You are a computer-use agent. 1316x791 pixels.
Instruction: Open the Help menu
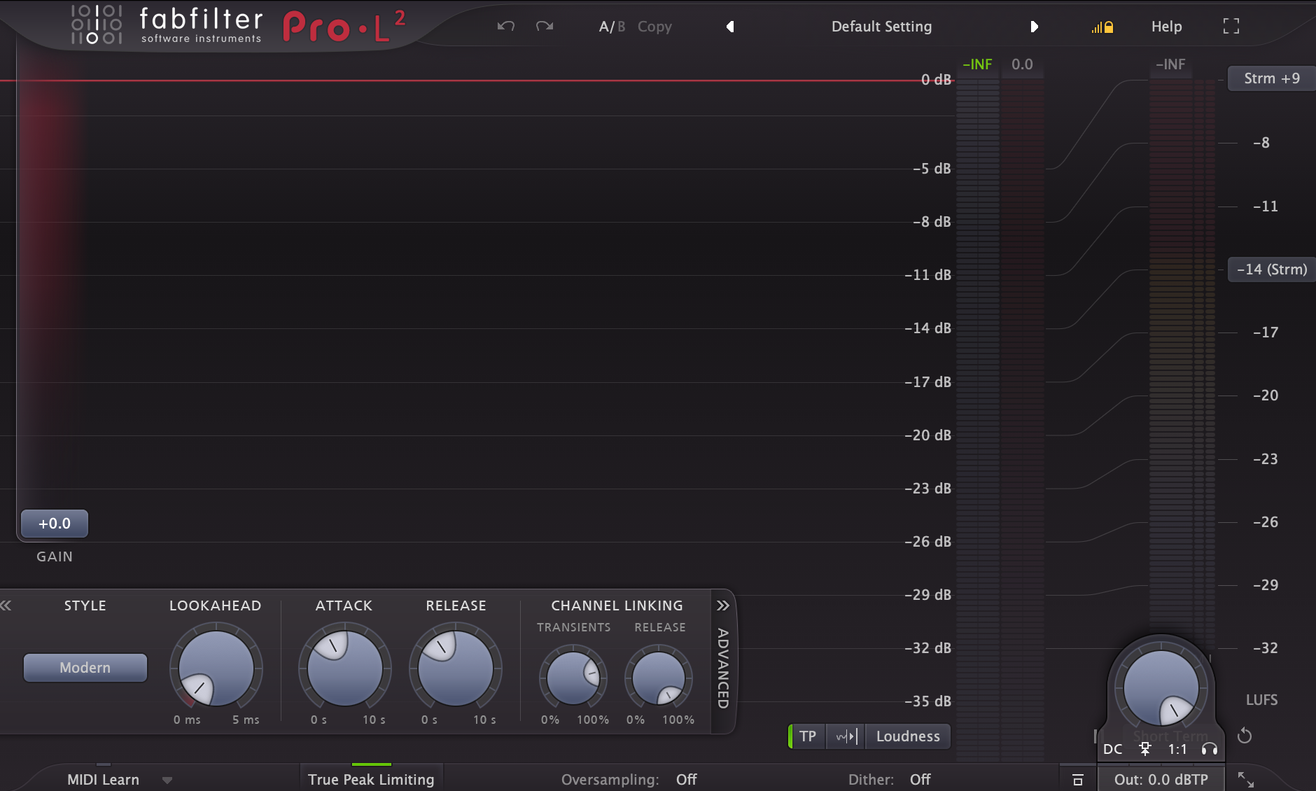click(x=1166, y=27)
